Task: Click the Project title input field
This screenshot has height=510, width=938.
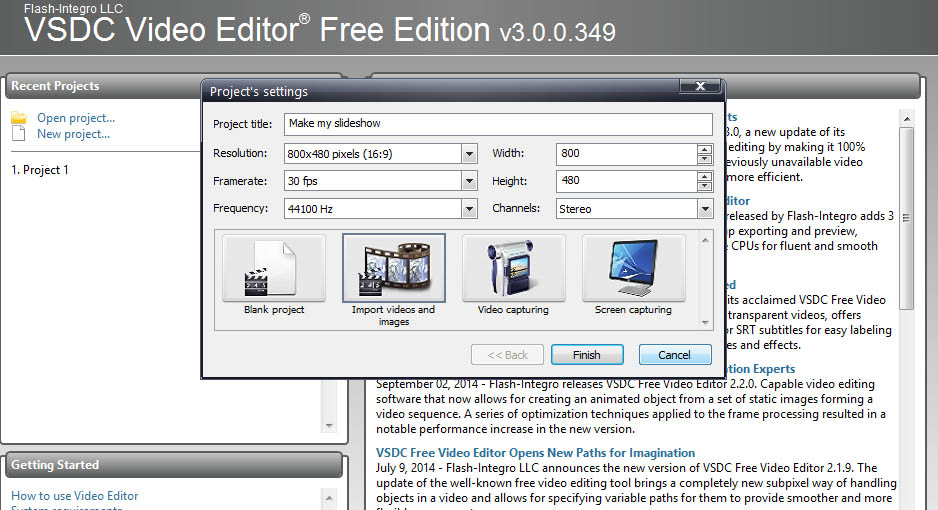Action: 498,124
